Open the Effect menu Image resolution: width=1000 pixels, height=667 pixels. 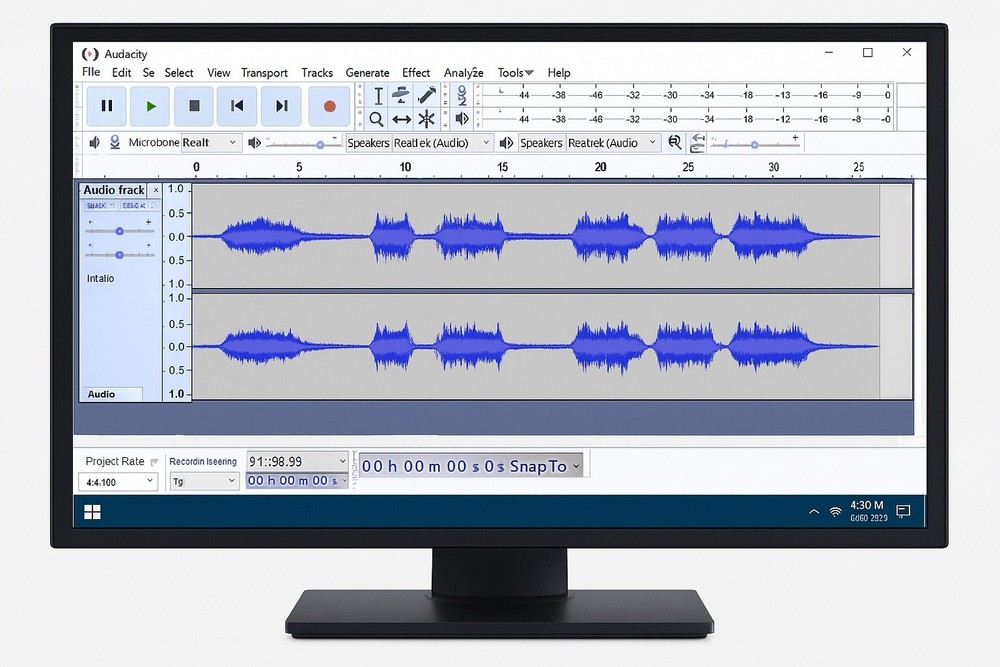coord(416,73)
